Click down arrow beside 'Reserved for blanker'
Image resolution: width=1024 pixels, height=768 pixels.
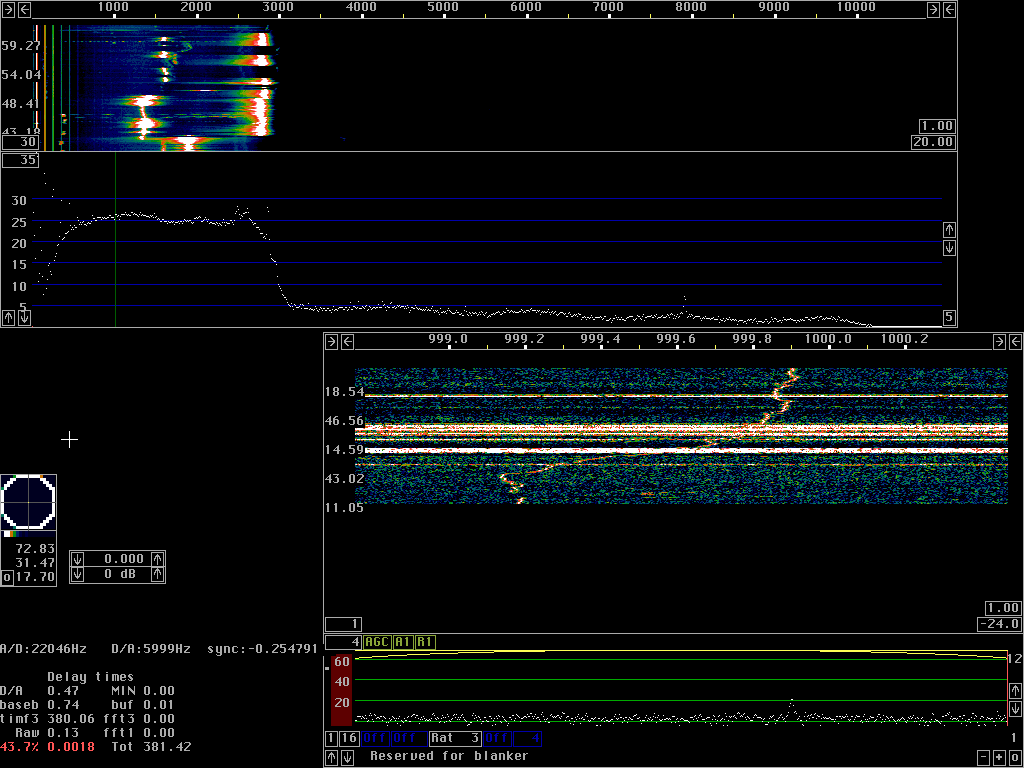click(x=347, y=758)
